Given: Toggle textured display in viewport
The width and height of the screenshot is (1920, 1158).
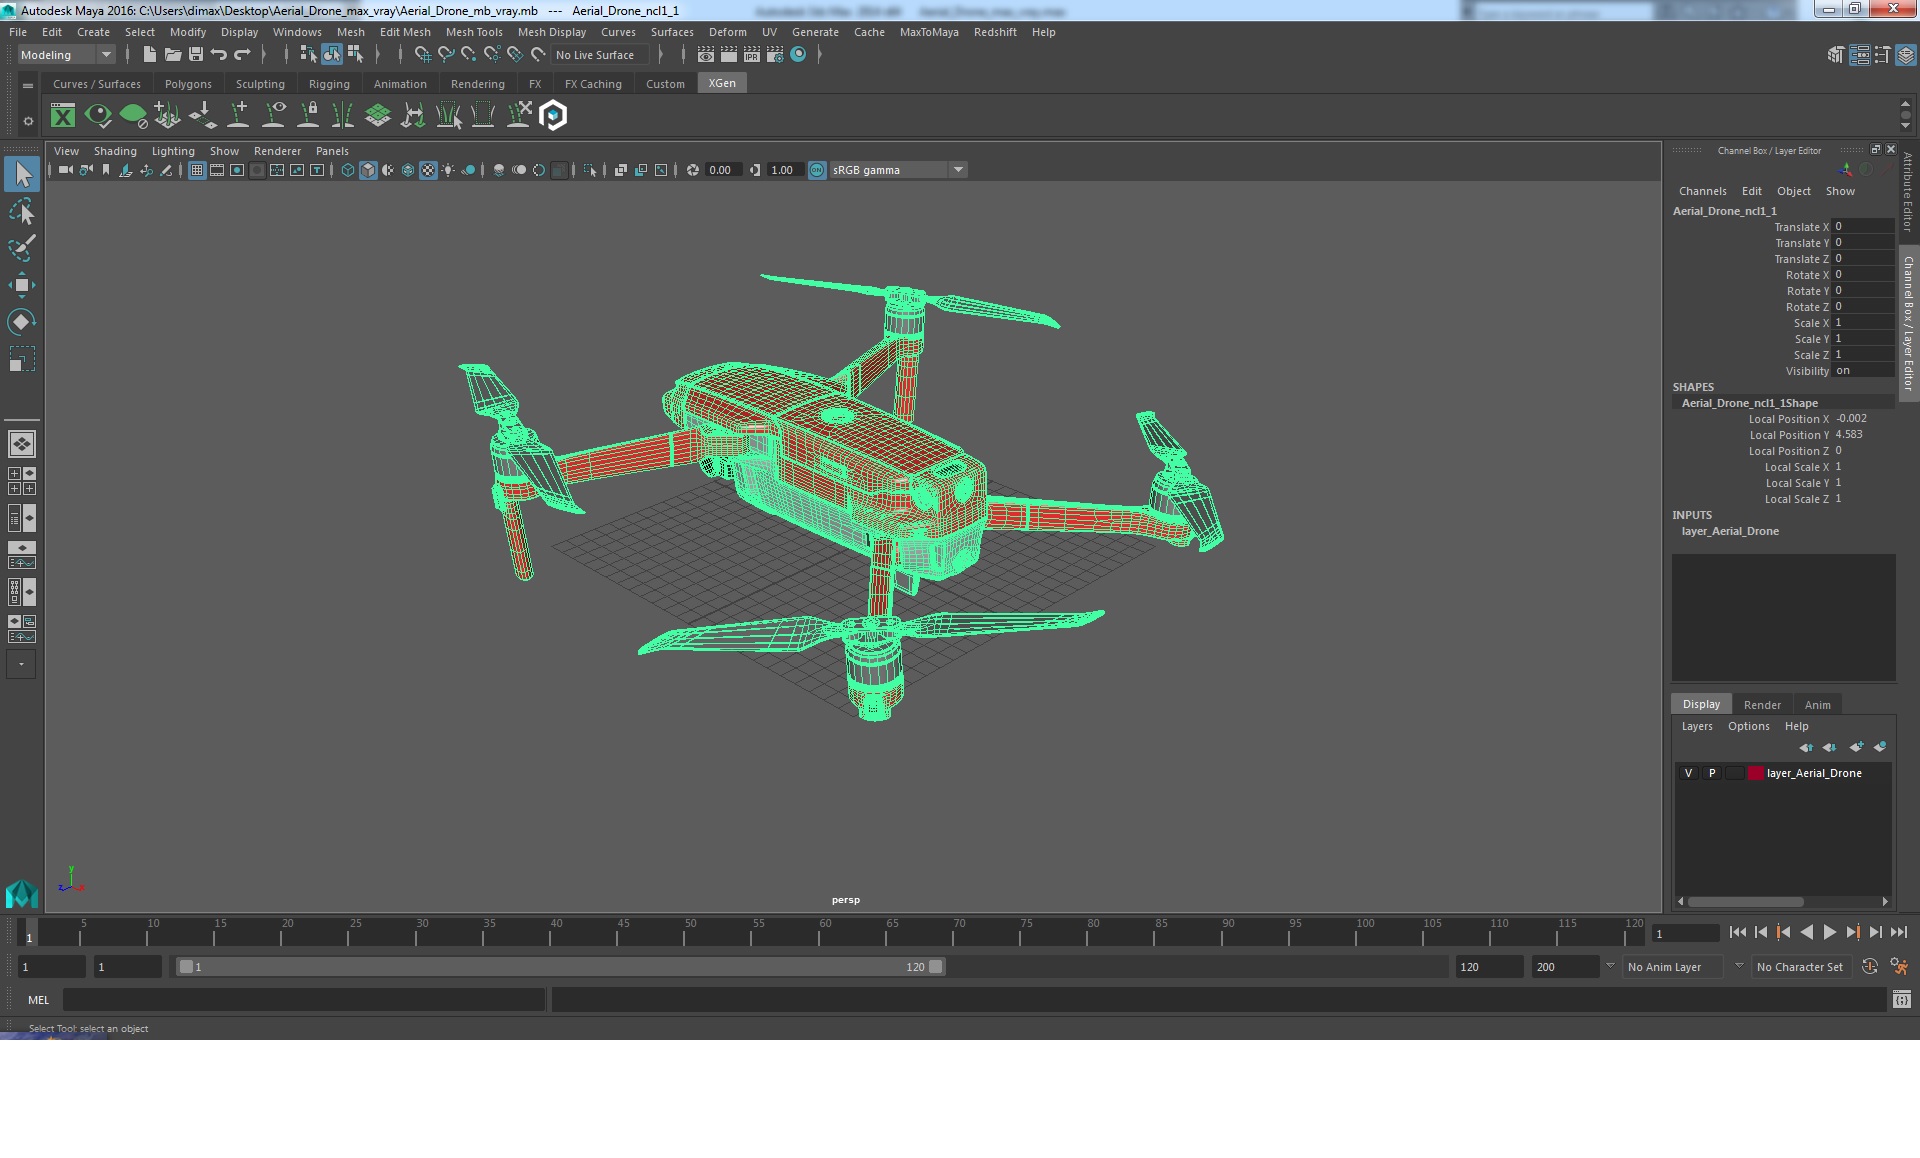Looking at the screenshot, I should coord(428,170).
